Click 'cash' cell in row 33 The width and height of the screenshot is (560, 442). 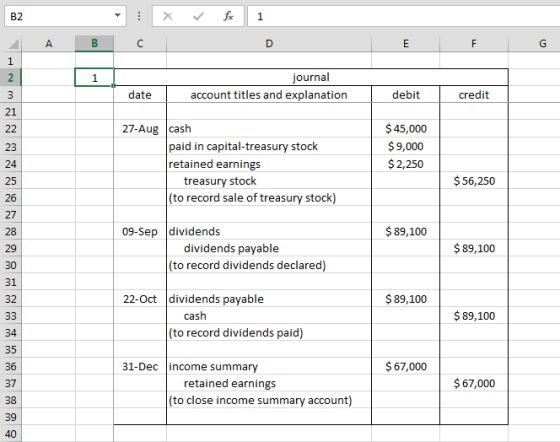point(269,316)
